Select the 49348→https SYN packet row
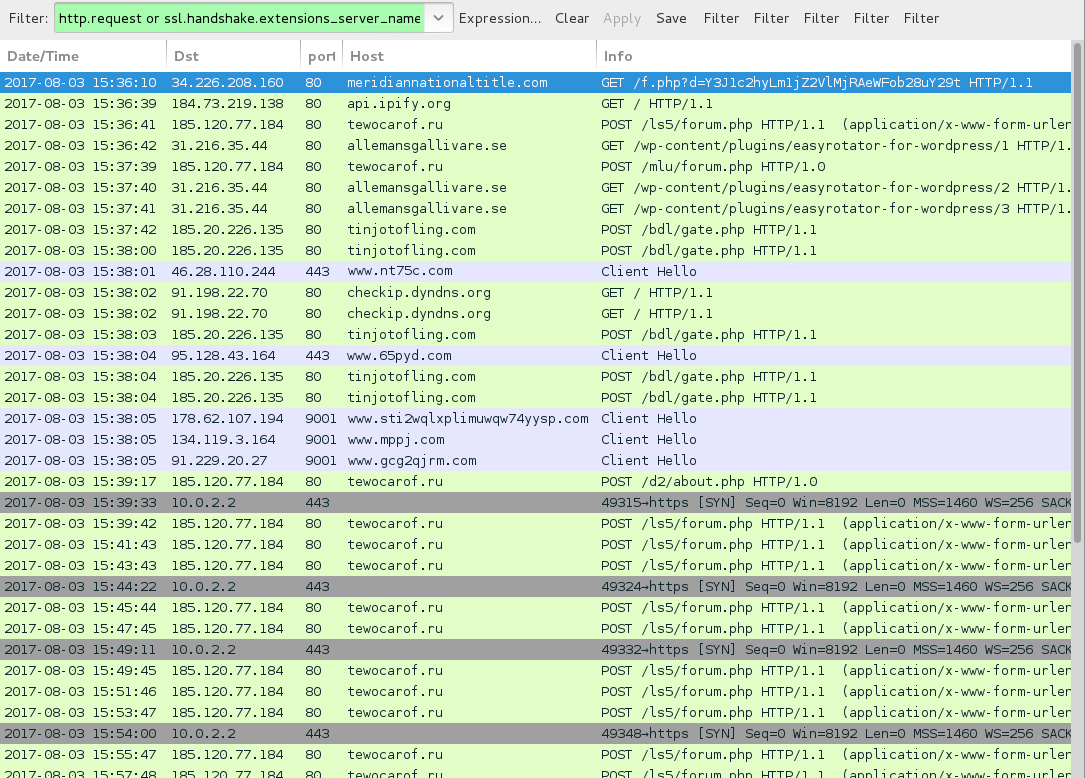Image resolution: width=1085 pixels, height=778 pixels. 536,733
